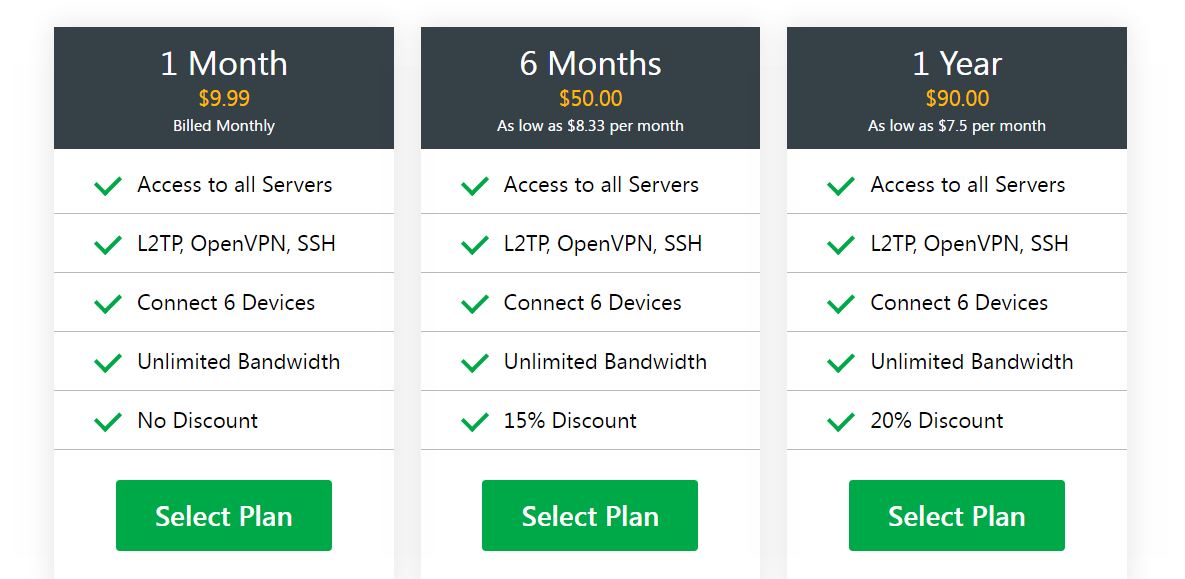This screenshot has width=1185, height=579.
Task: Click the 6 Months plan heading
Action: pos(590,63)
